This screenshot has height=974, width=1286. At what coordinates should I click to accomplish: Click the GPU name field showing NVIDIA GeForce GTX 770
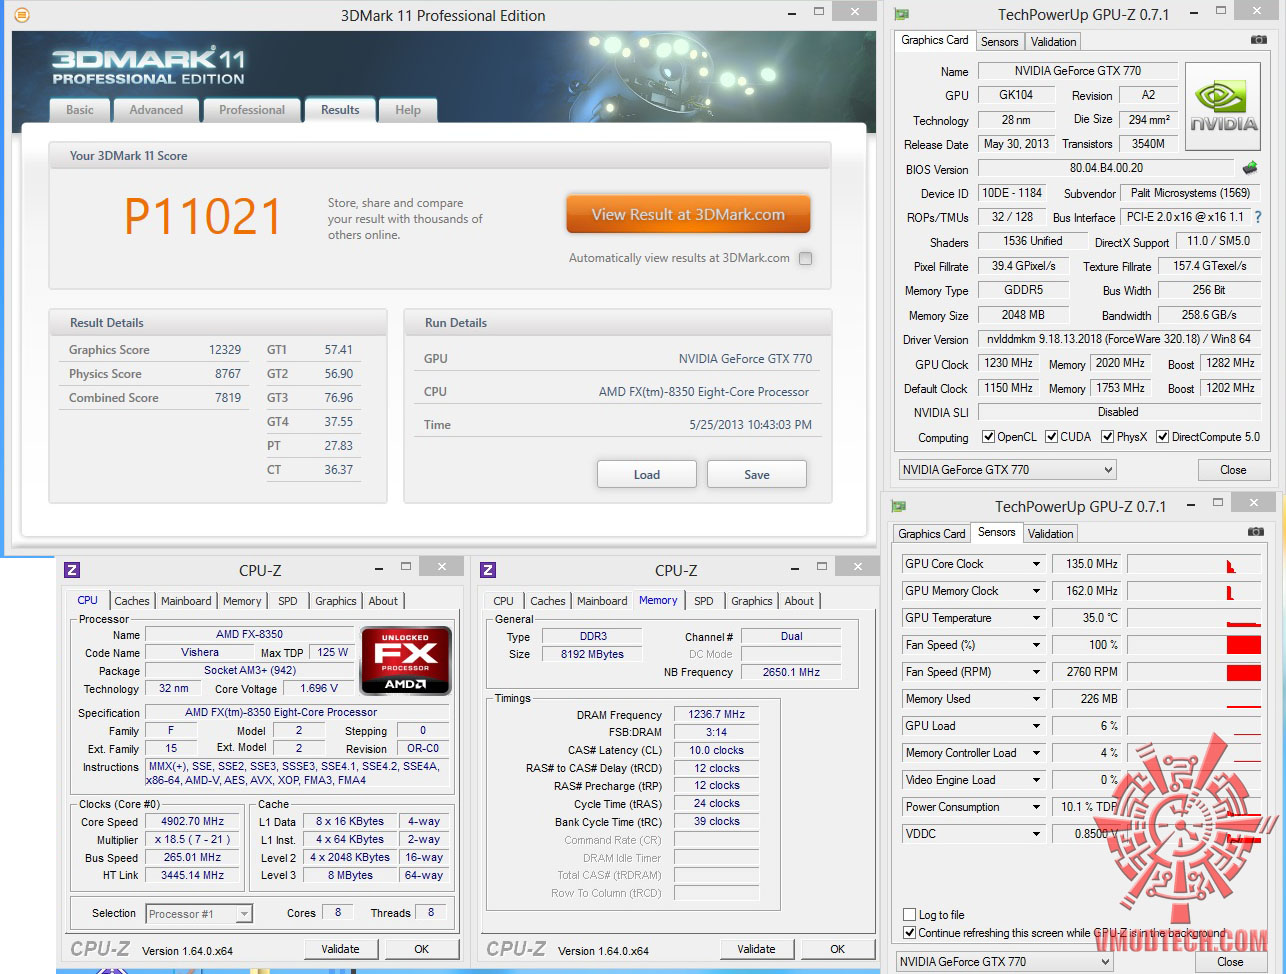coord(1077,71)
